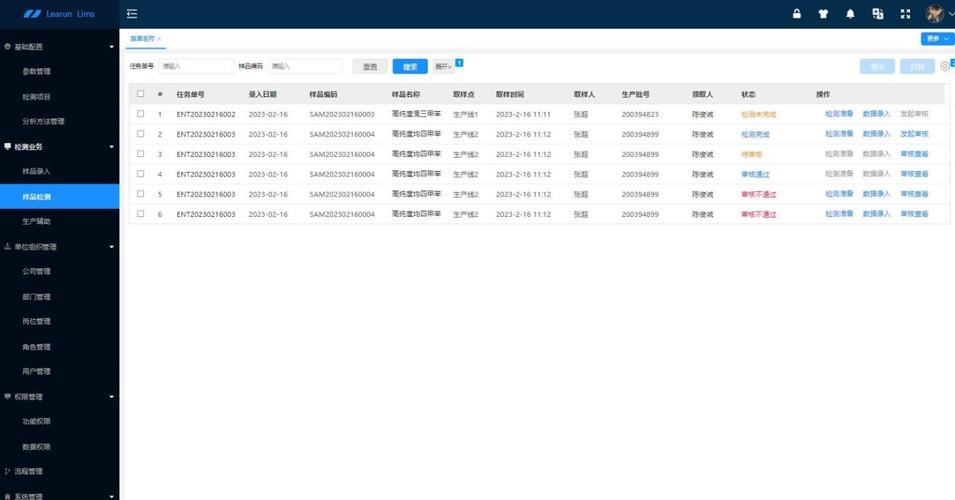Viewport: 955px width, 500px height.
Task: Click the 重置 reset button
Action: tap(370, 66)
